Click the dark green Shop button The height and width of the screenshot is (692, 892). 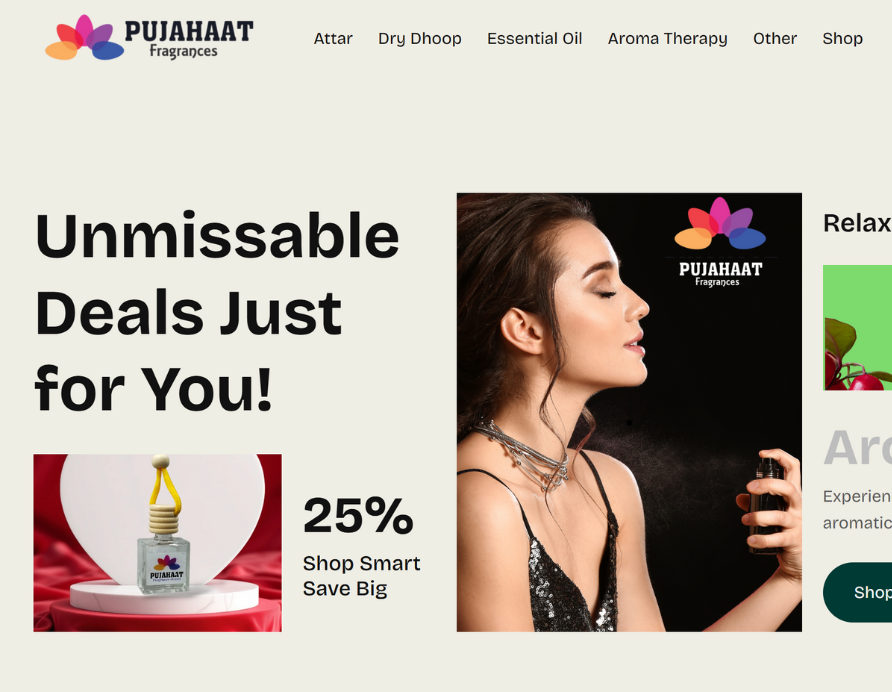858,592
